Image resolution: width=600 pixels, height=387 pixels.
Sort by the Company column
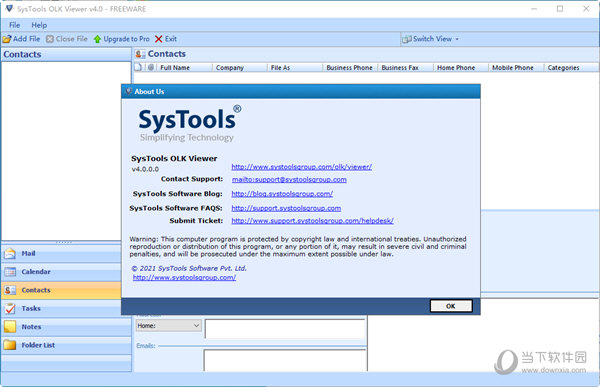(x=239, y=67)
